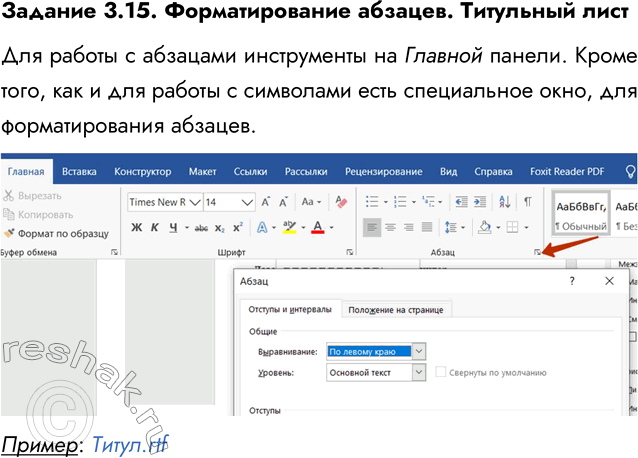Select the Обычный style thumbnail
The height and width of the screenshot is (458, 638).
[x=580, y=214]
